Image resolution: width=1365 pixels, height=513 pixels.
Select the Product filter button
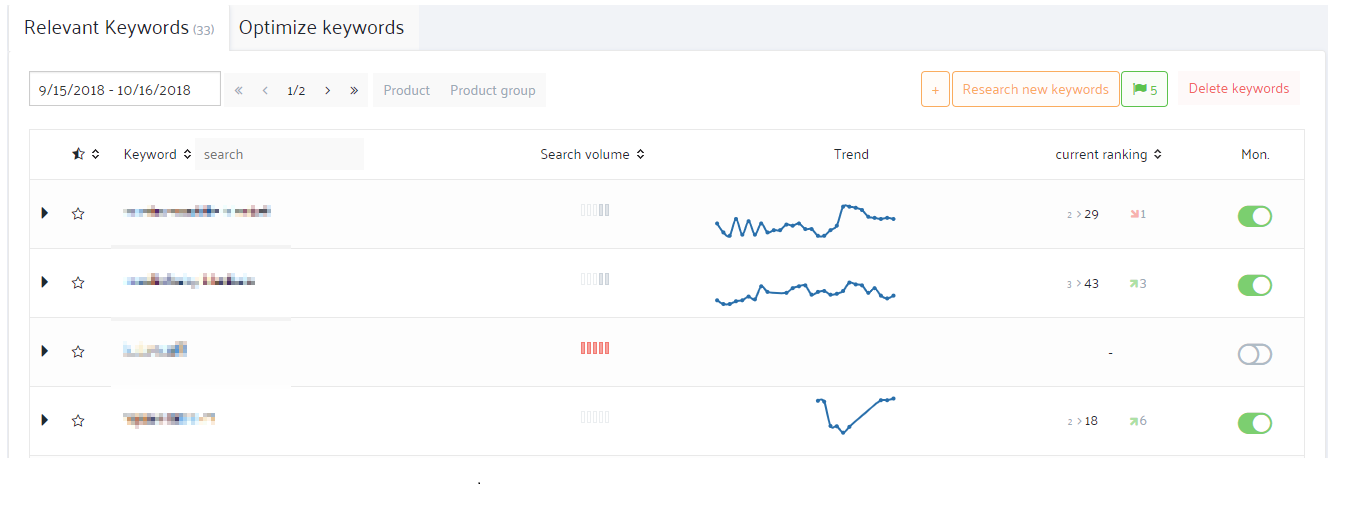407,90
